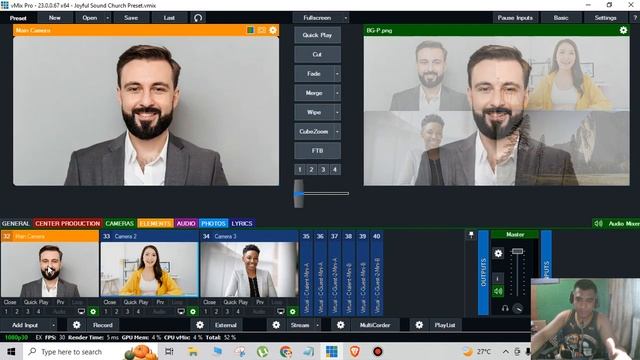Open the MultiCorder settings gear
This screenshot has width=640, height=360.
tap(340, 325)
